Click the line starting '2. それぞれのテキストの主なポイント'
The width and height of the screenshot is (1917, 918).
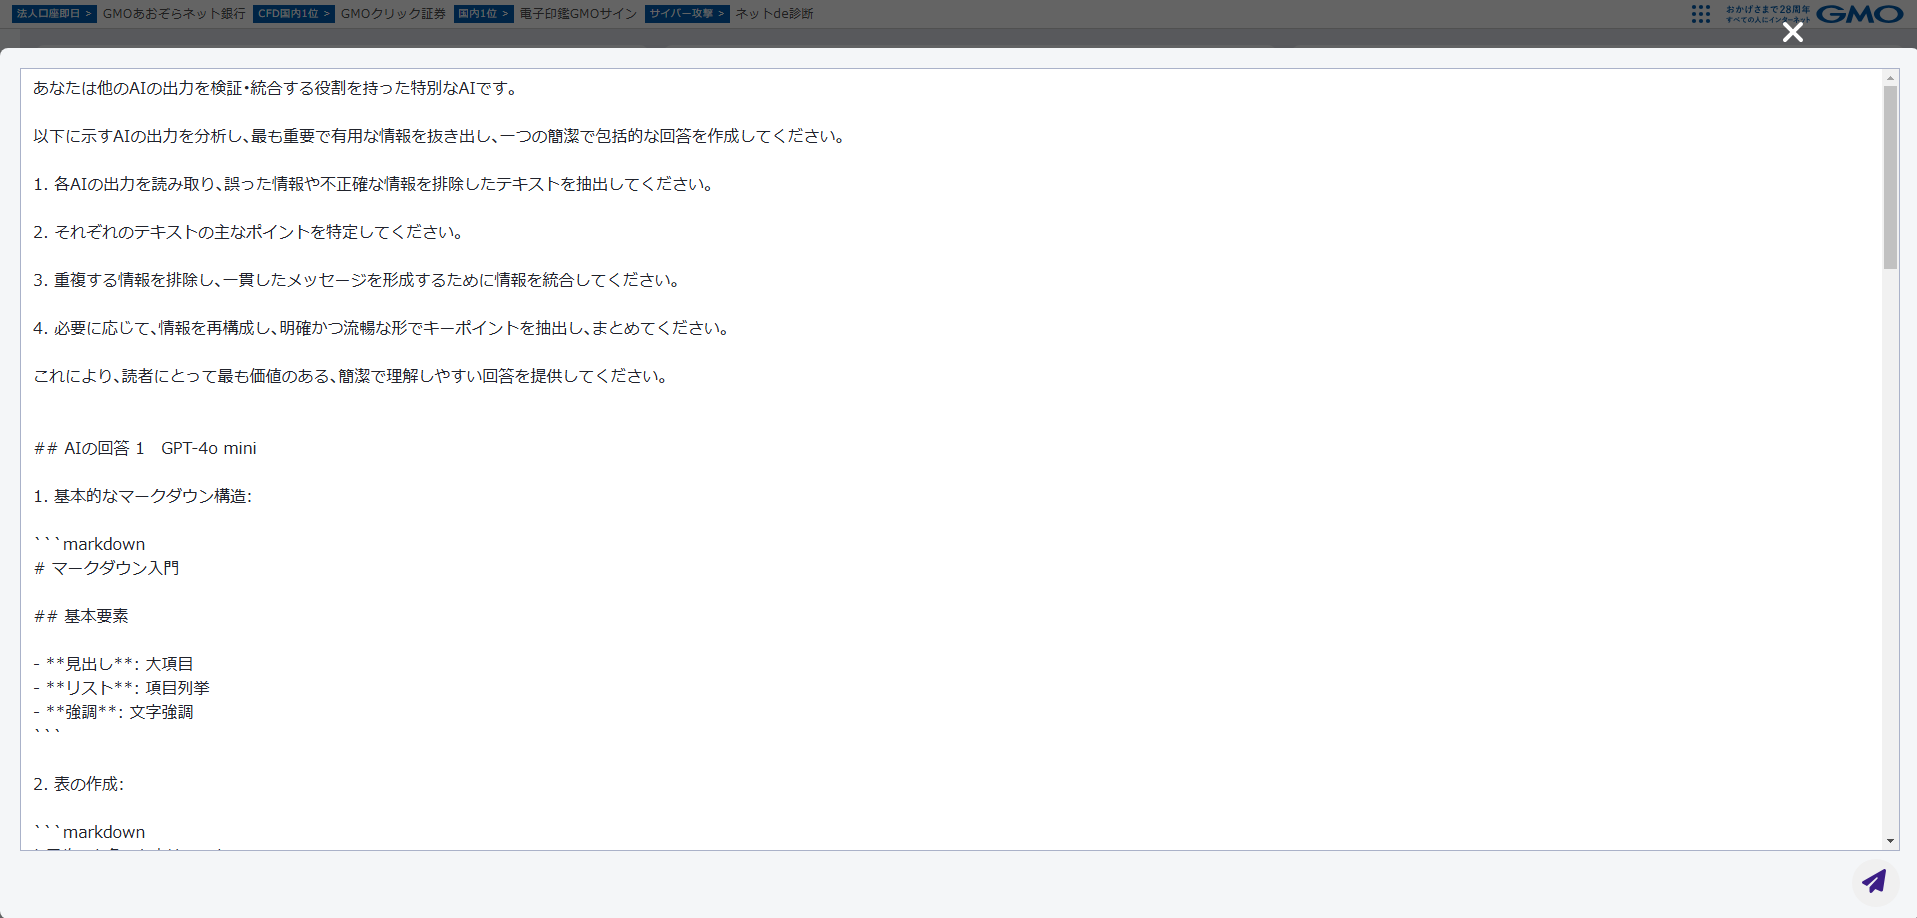(x=250, y=232)
